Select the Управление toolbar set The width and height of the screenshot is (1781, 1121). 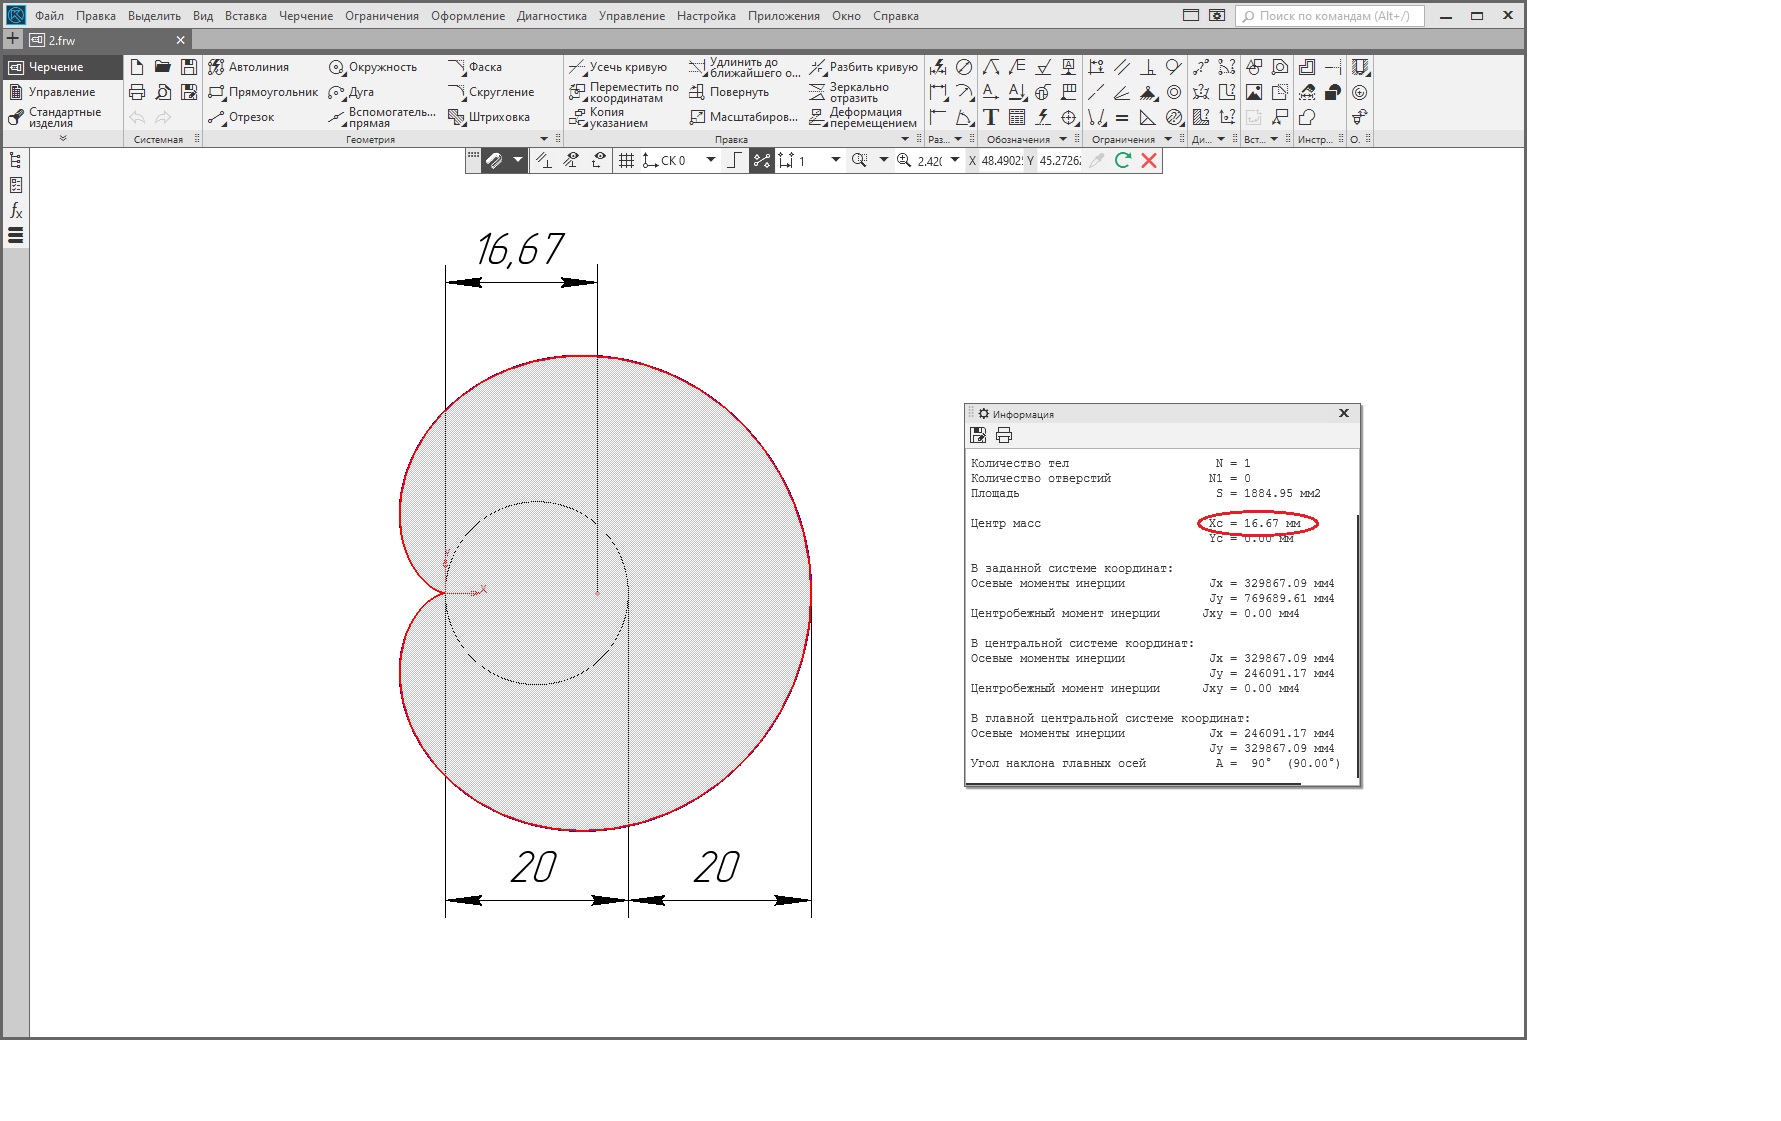(61, 92)
